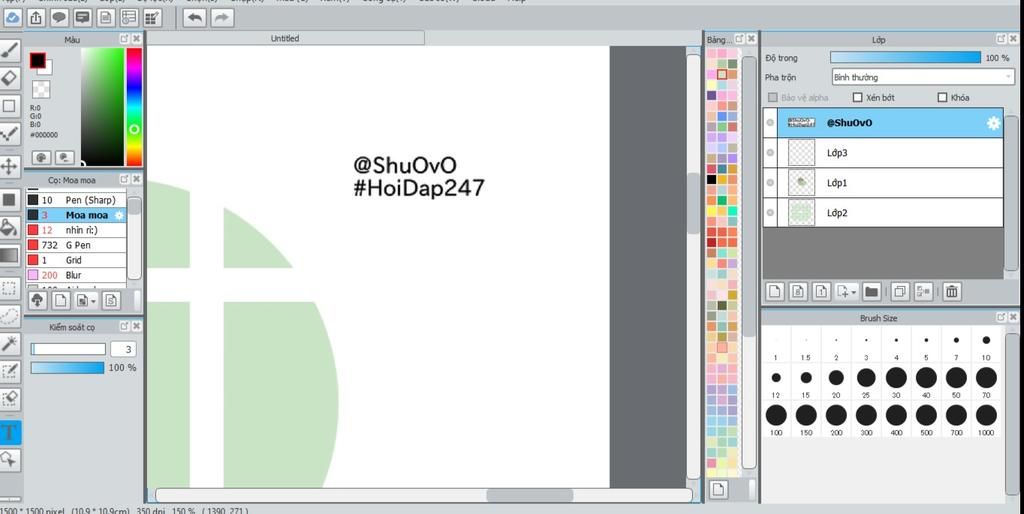Screen dimensions: 1024x514
Task: Click the Download cloud brush icon
Action: click(37, 300)
